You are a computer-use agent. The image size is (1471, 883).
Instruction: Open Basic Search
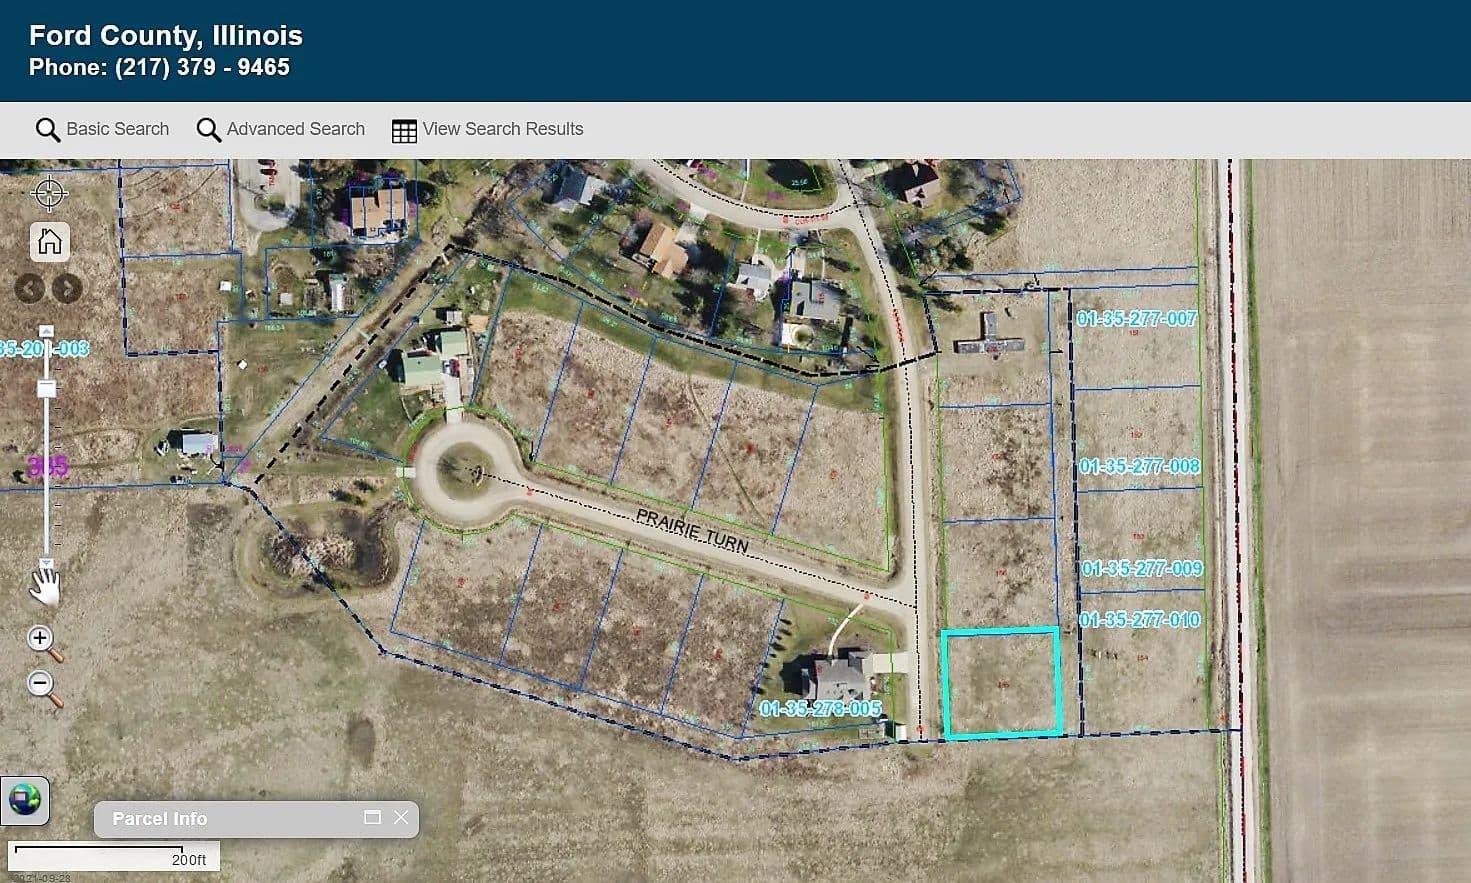coord(103,130)
